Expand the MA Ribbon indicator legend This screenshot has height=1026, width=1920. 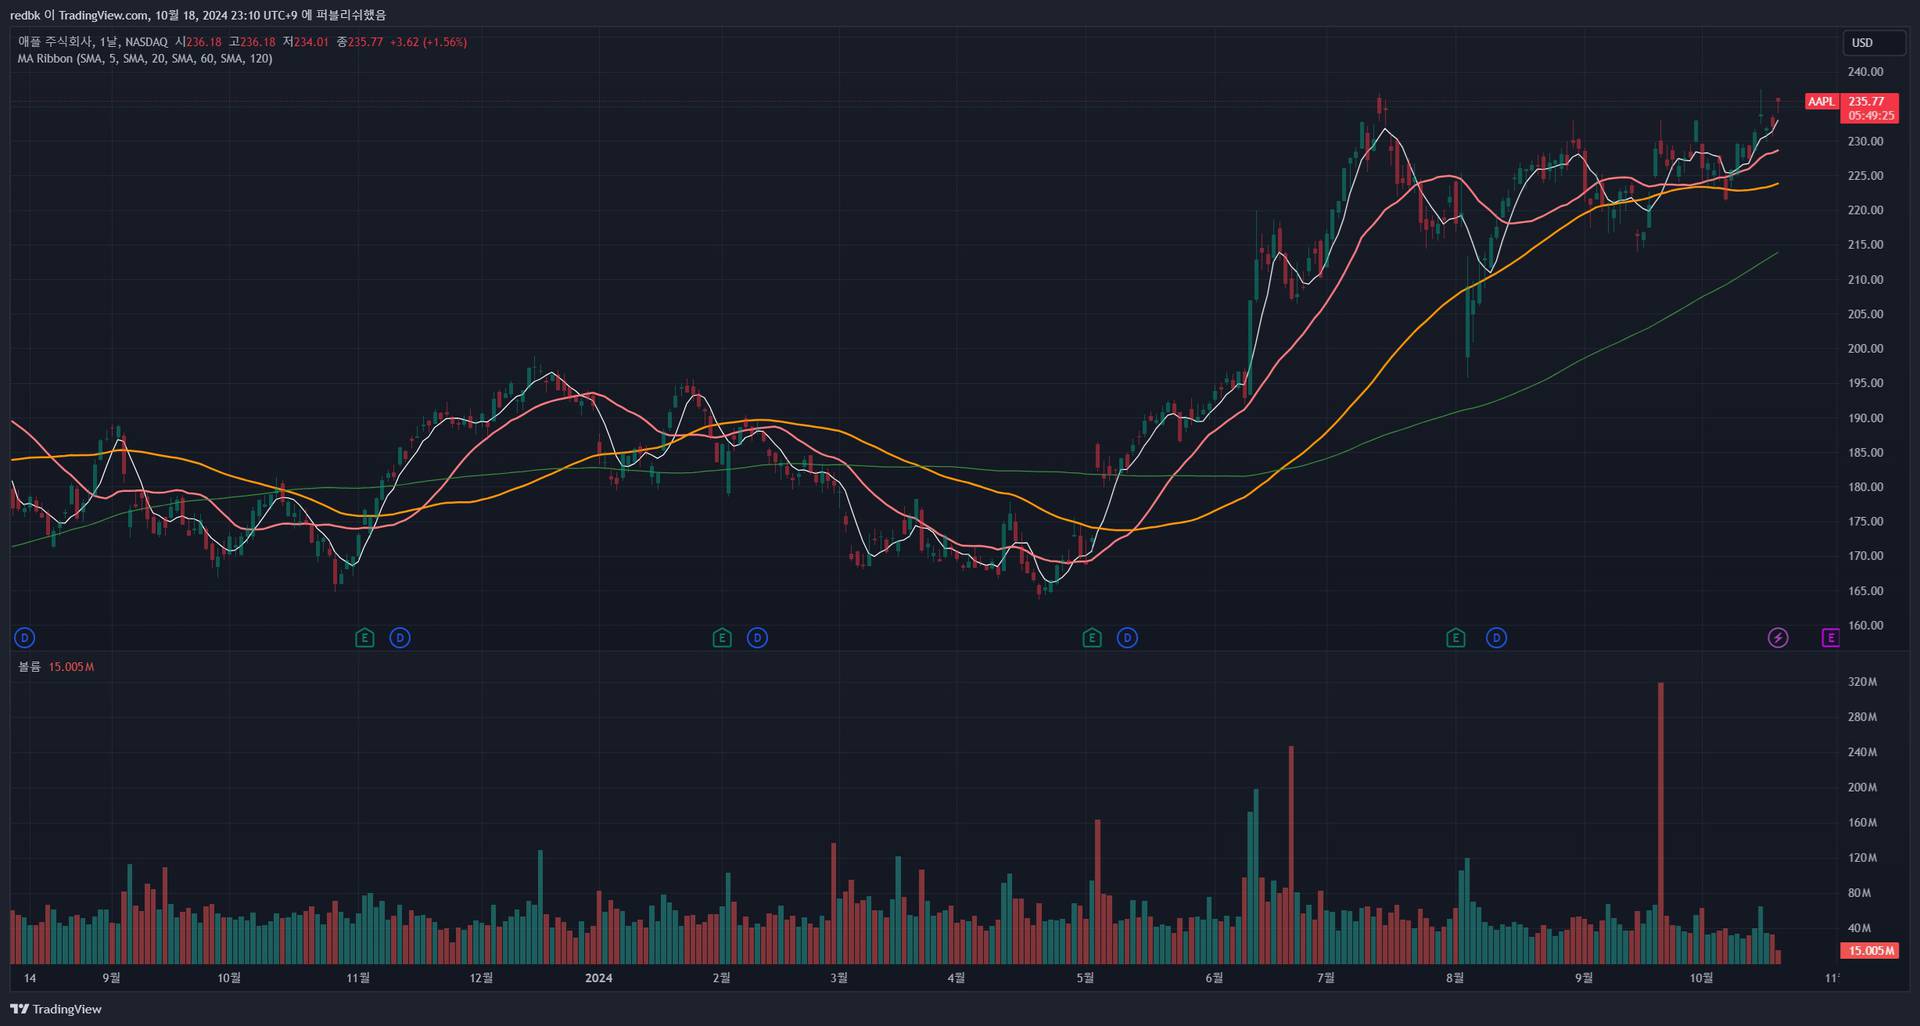click(144, 59)
